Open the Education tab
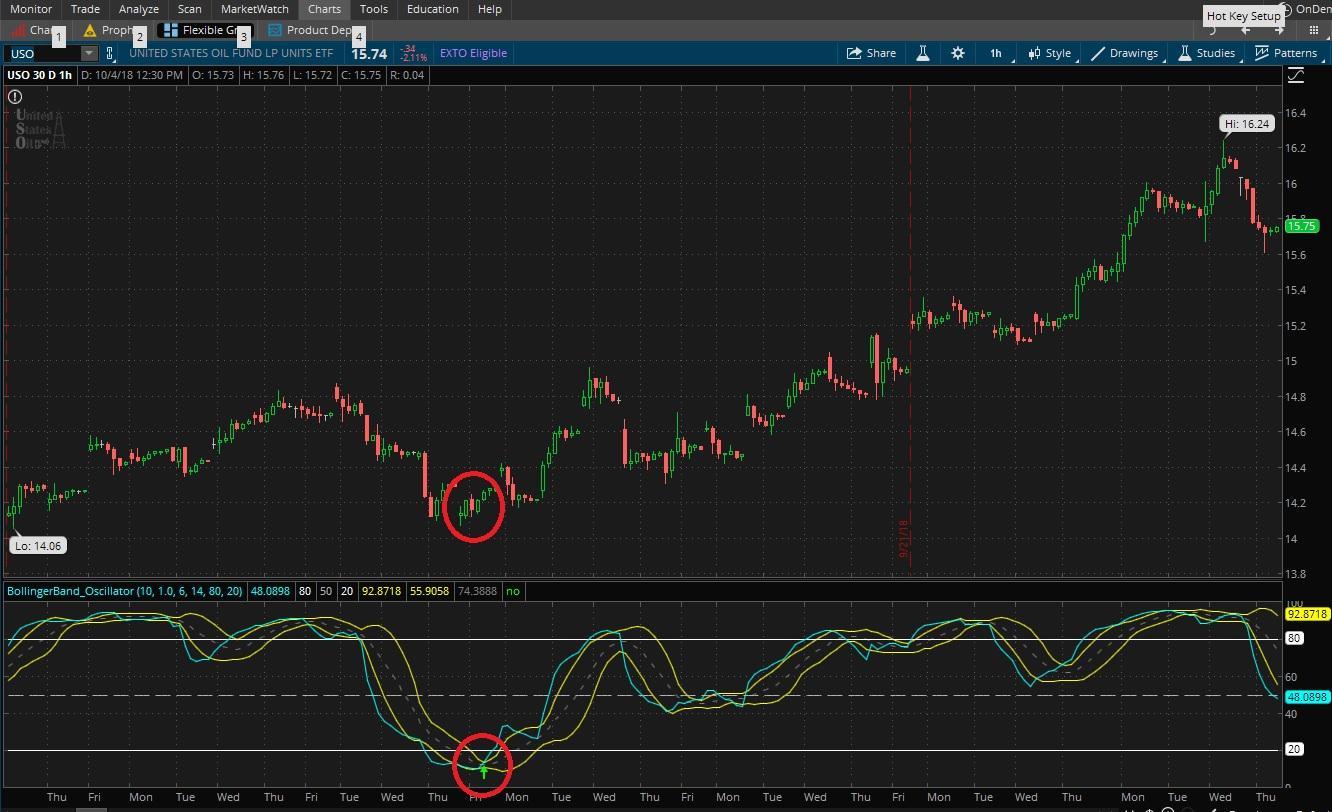1332x812 pixels. (433, 9)
